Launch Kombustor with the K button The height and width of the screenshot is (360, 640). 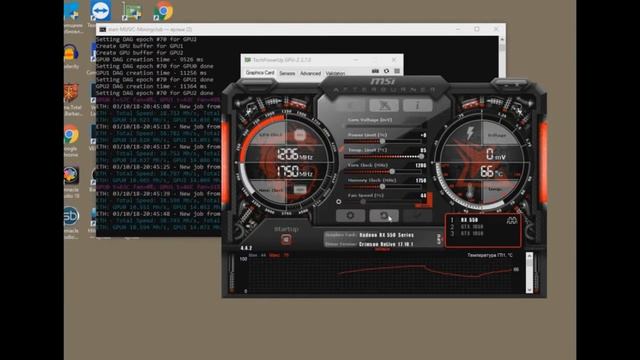pos(351,106)
